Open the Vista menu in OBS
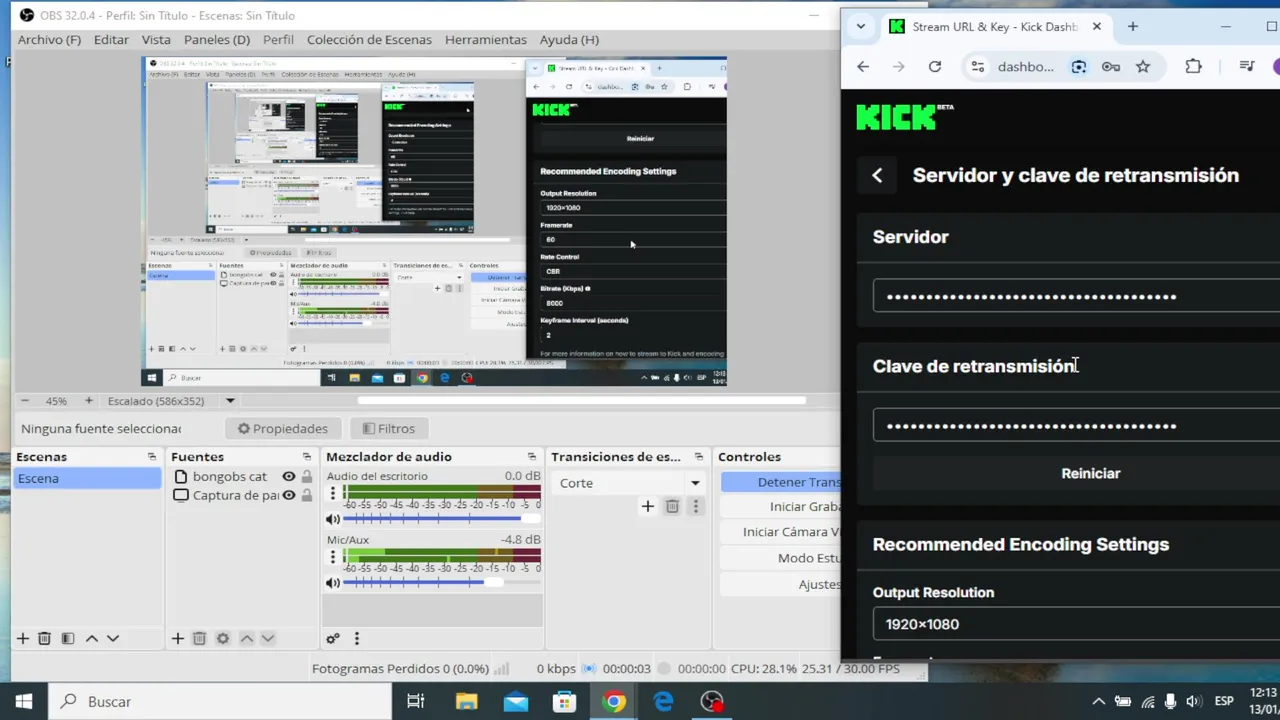The height and width of the screenshot is (720, 1280). [156, 40]
